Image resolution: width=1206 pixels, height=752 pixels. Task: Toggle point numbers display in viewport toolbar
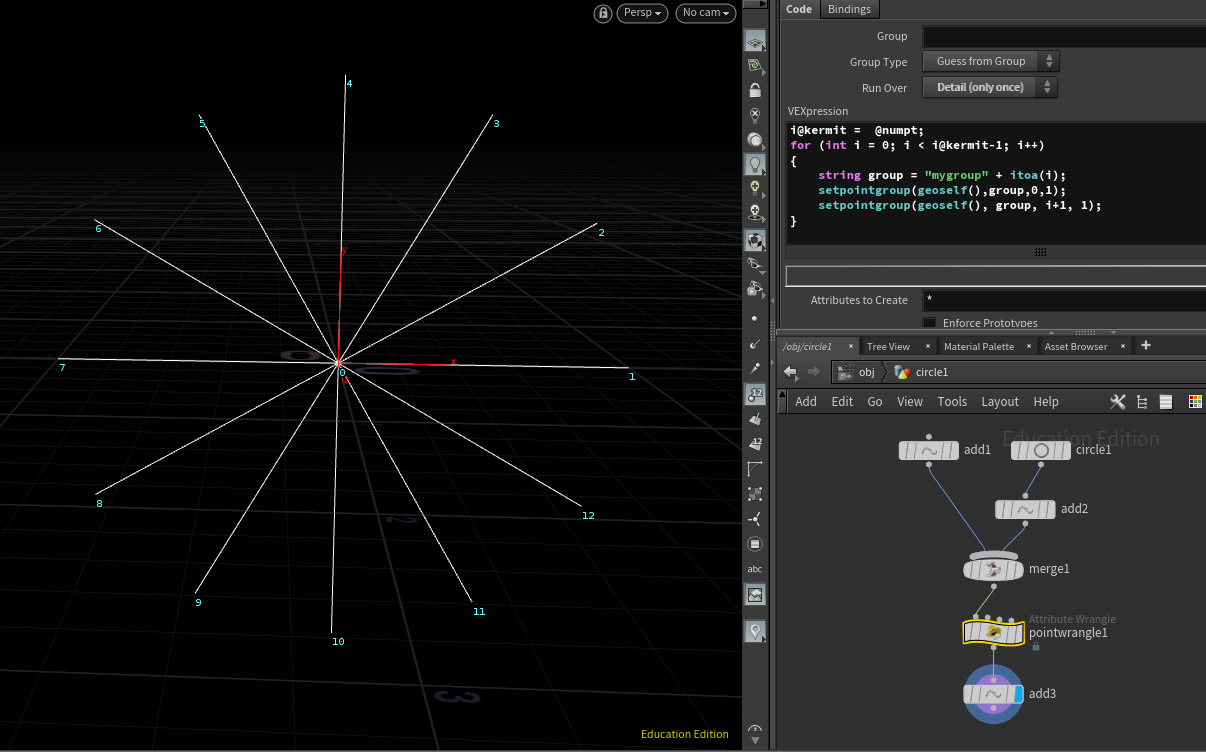click(x=755, y=394)
